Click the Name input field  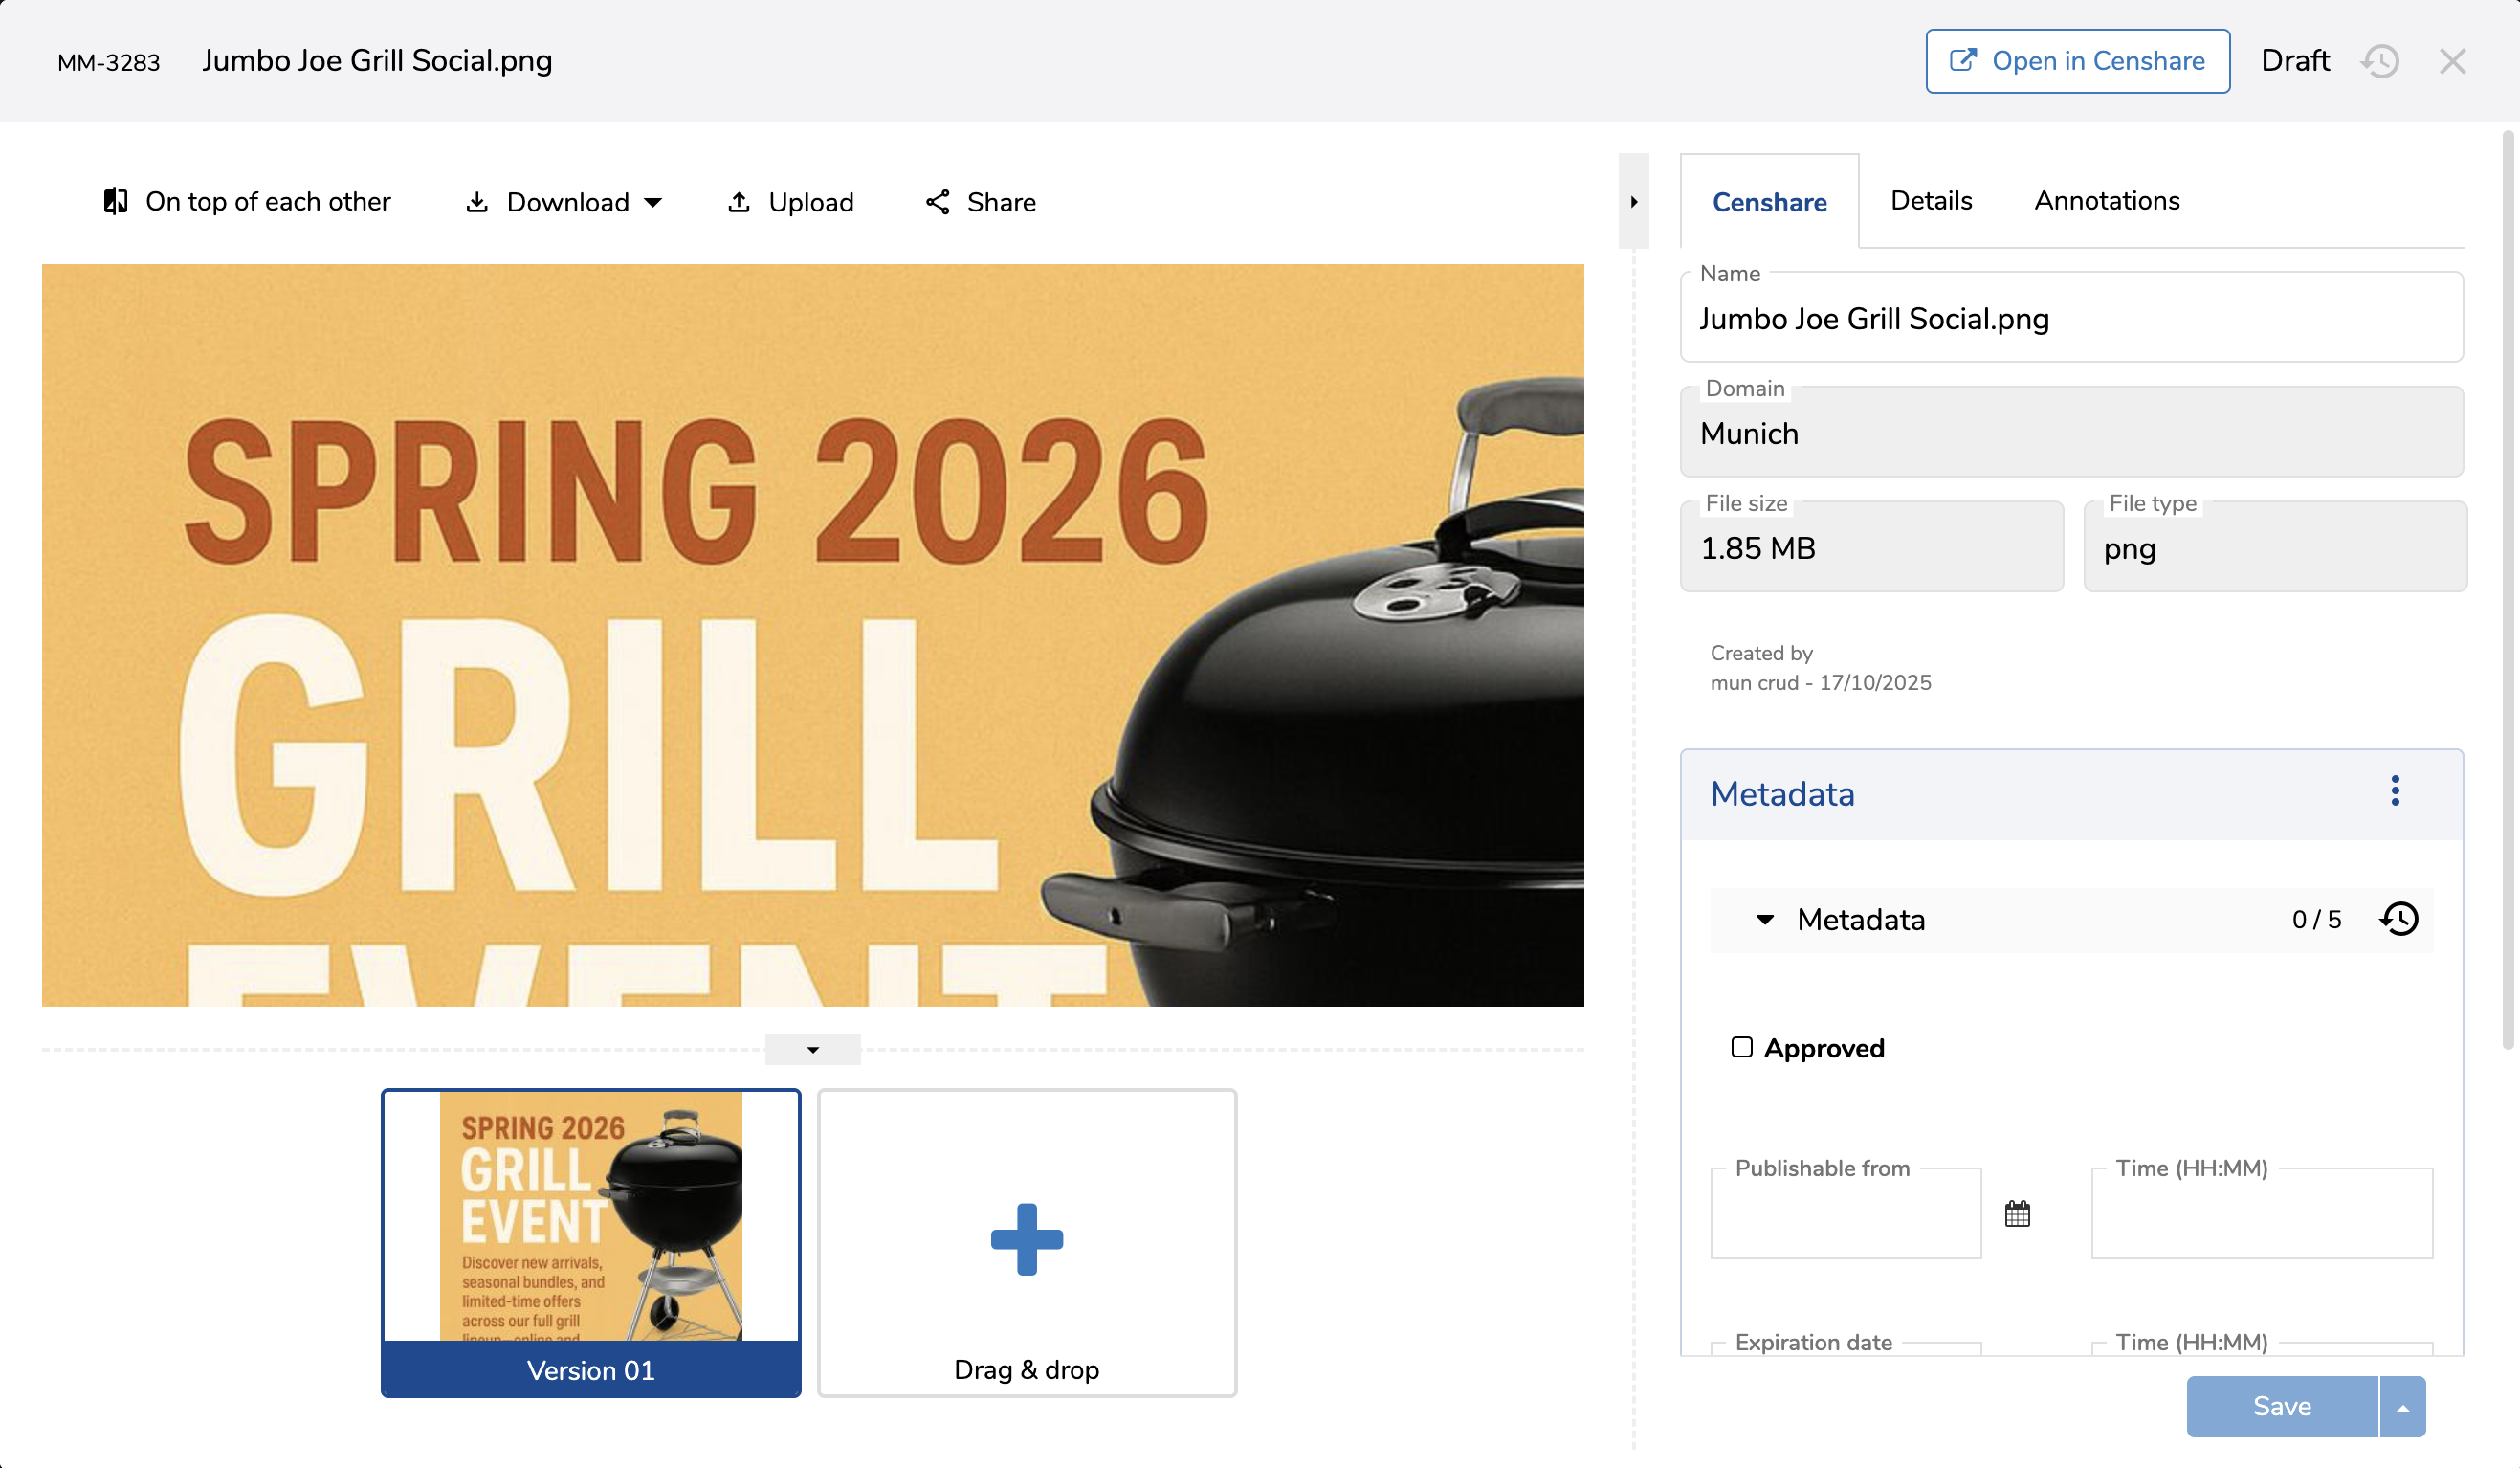click(2072, 317)
